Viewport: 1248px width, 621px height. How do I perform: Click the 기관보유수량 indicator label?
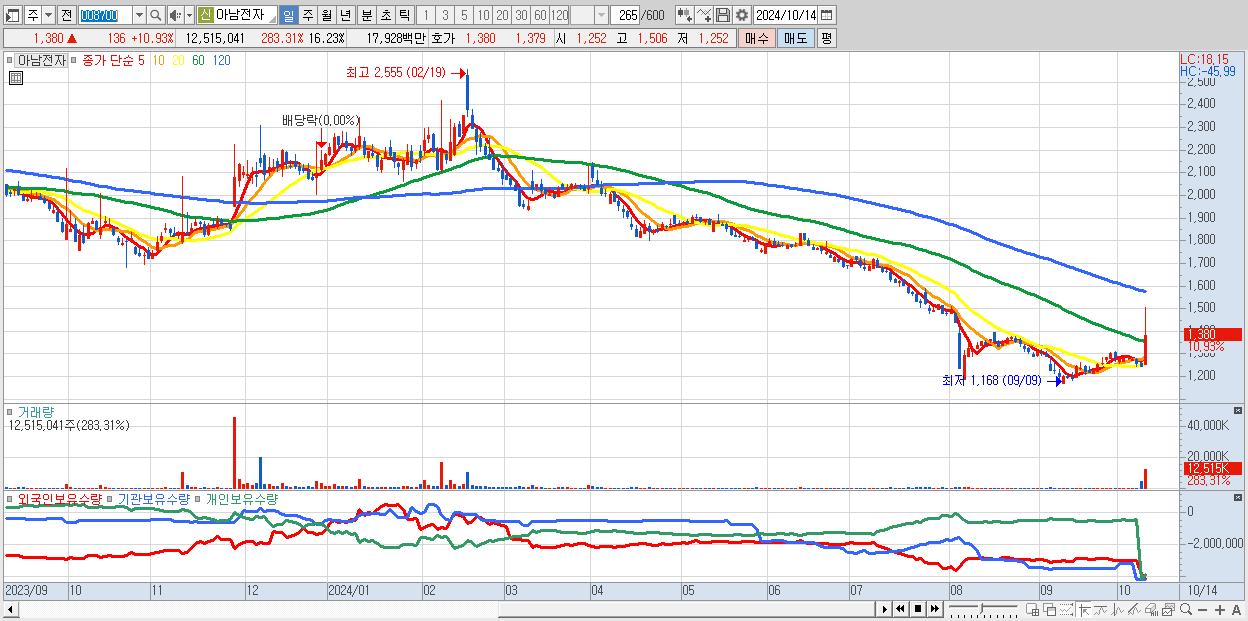pyautogui.click(x=153, y=498)
